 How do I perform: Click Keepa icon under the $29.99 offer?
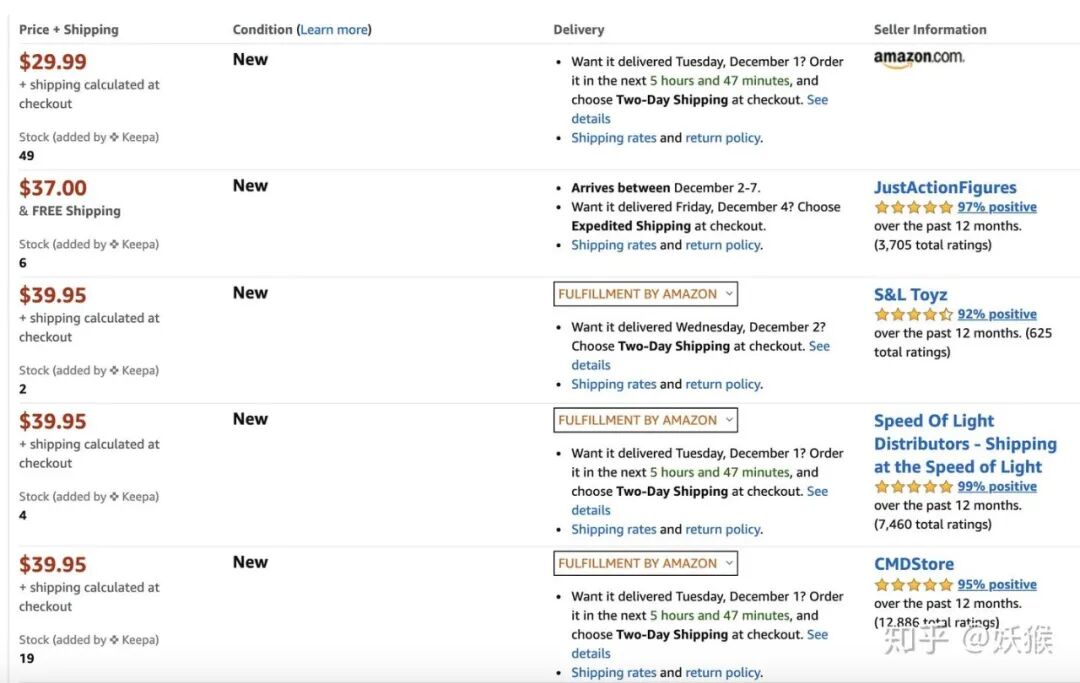click(x=114, y=137)
